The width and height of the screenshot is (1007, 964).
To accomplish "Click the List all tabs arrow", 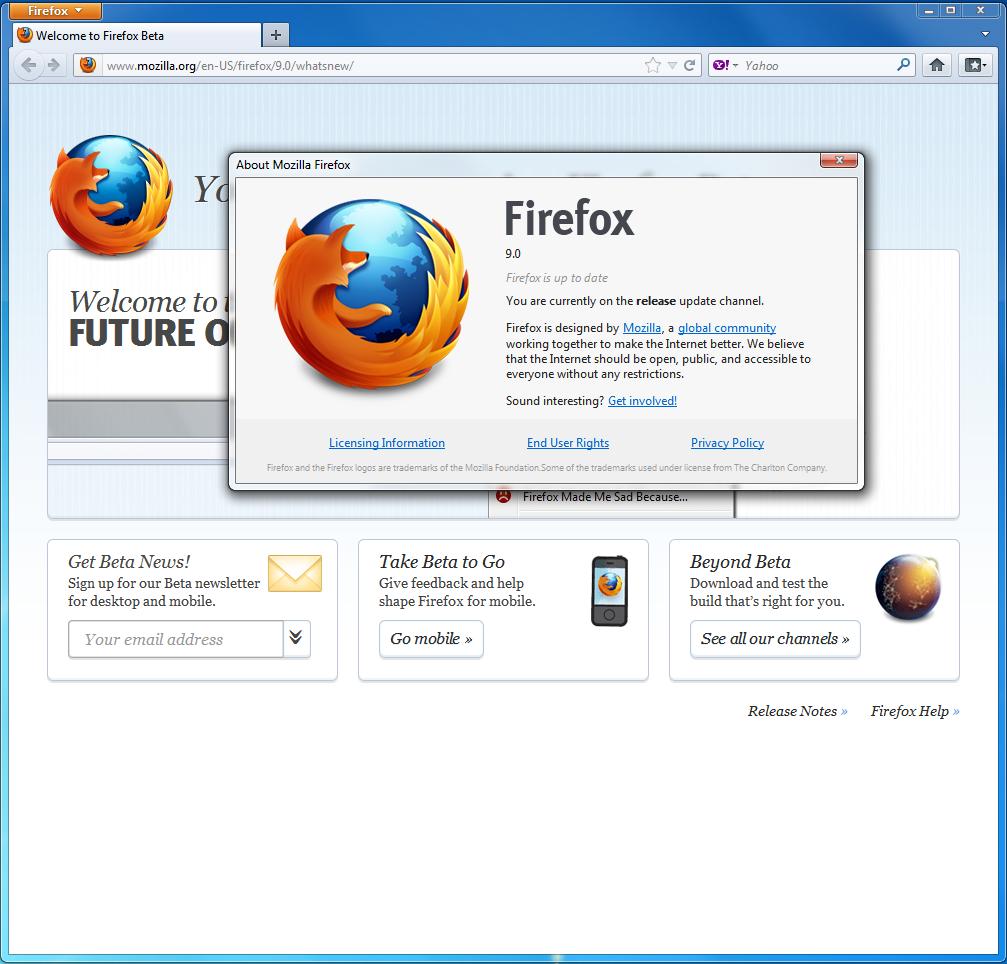I will tap(985, 34).
